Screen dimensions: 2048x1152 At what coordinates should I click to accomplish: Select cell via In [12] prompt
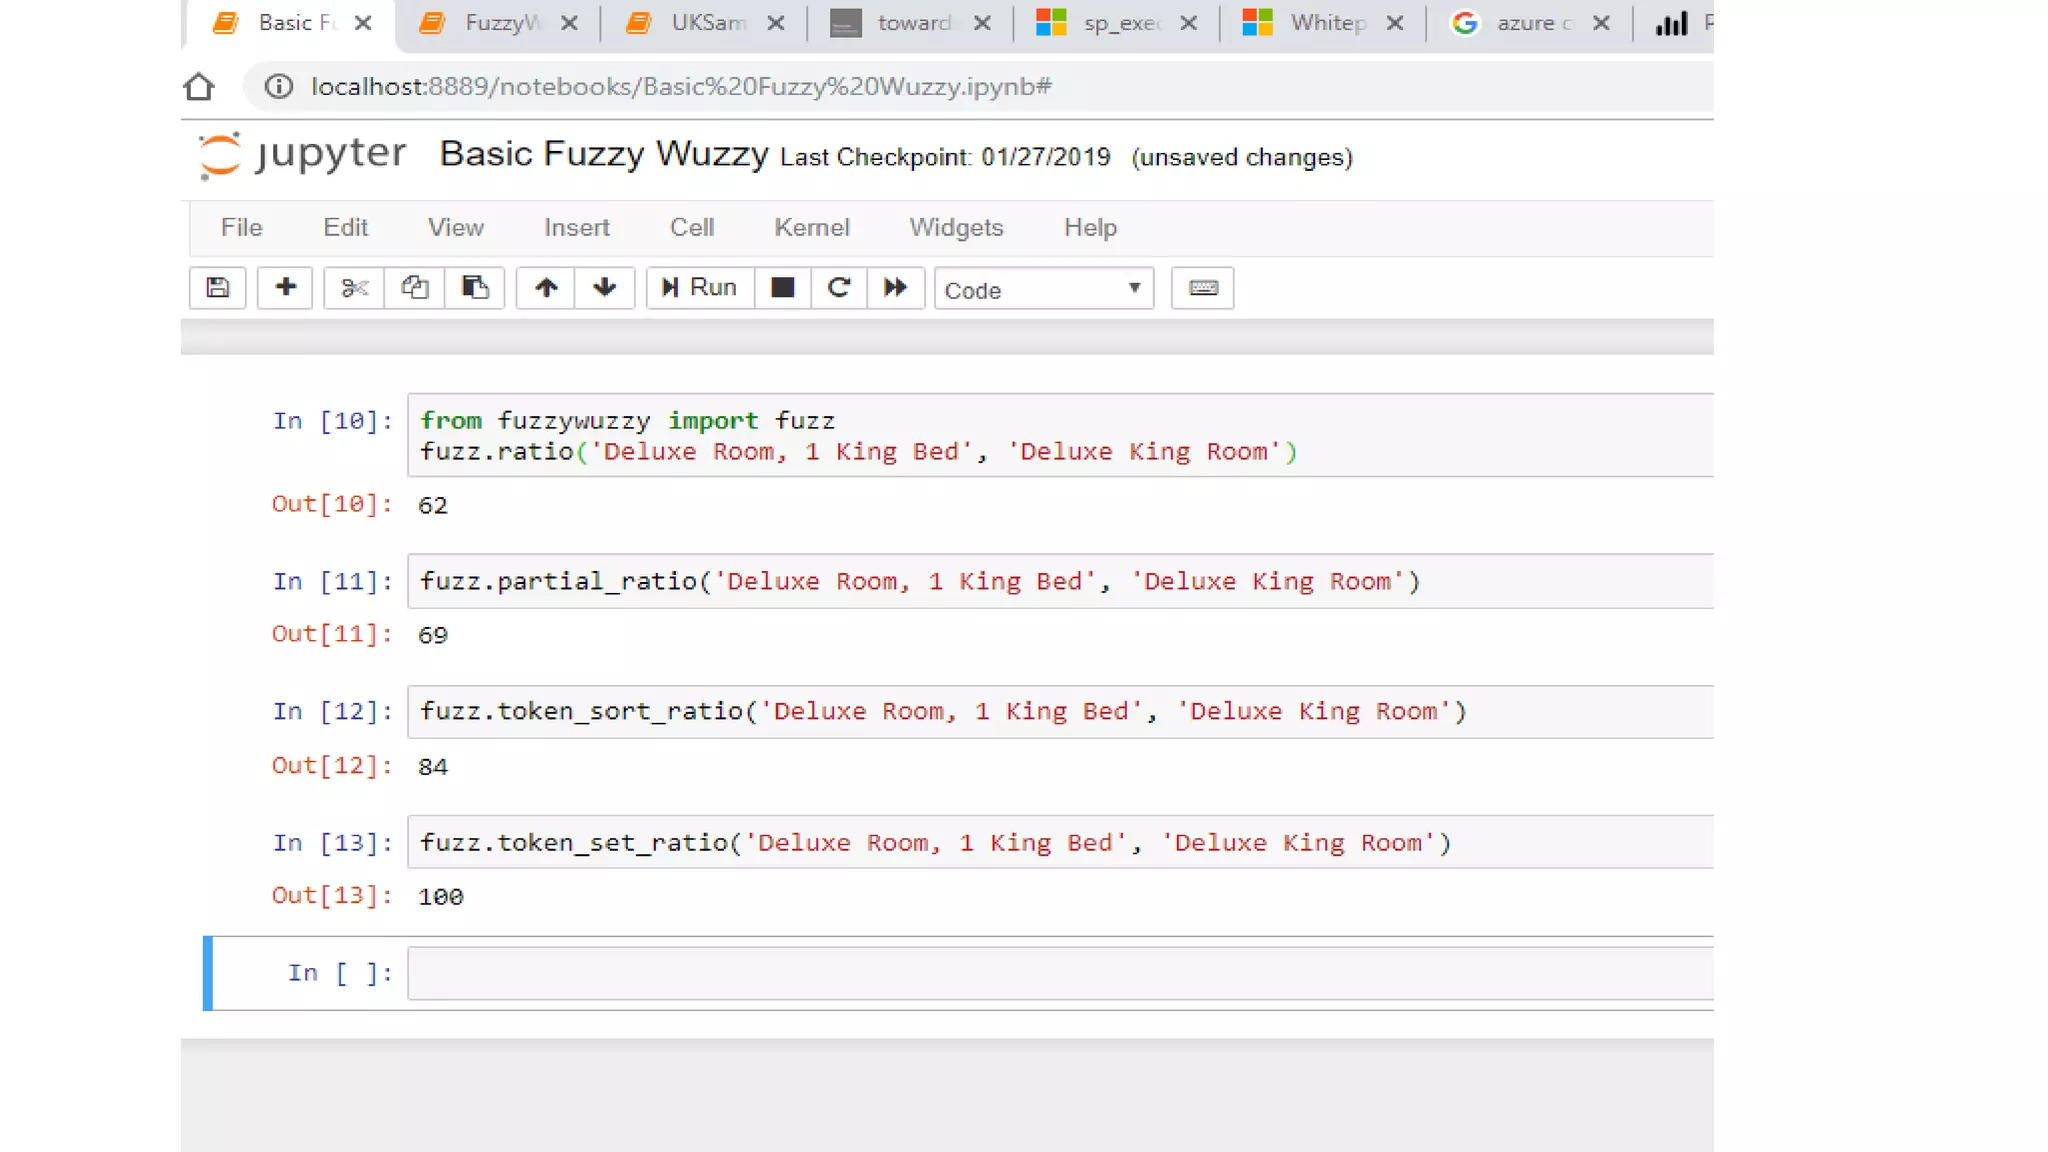pyautogui.click(x=333, y=712)
